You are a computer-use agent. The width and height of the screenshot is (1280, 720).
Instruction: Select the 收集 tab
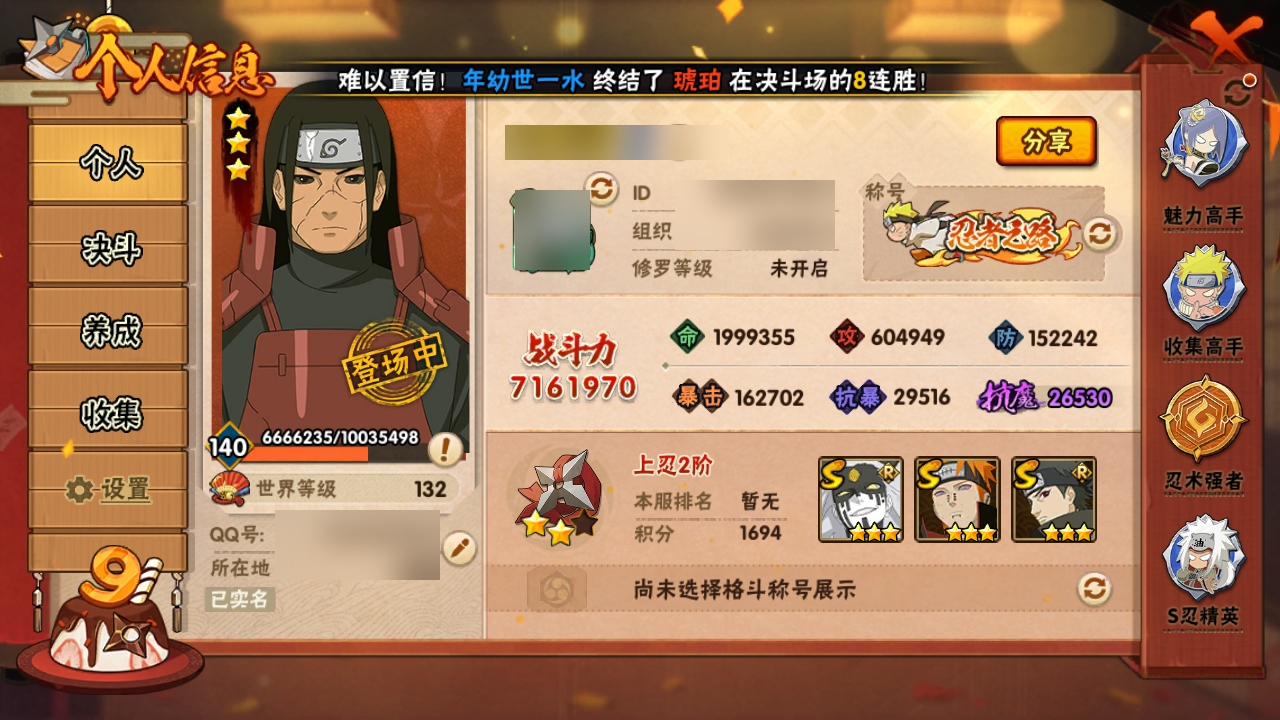click(x=108, y=413)
